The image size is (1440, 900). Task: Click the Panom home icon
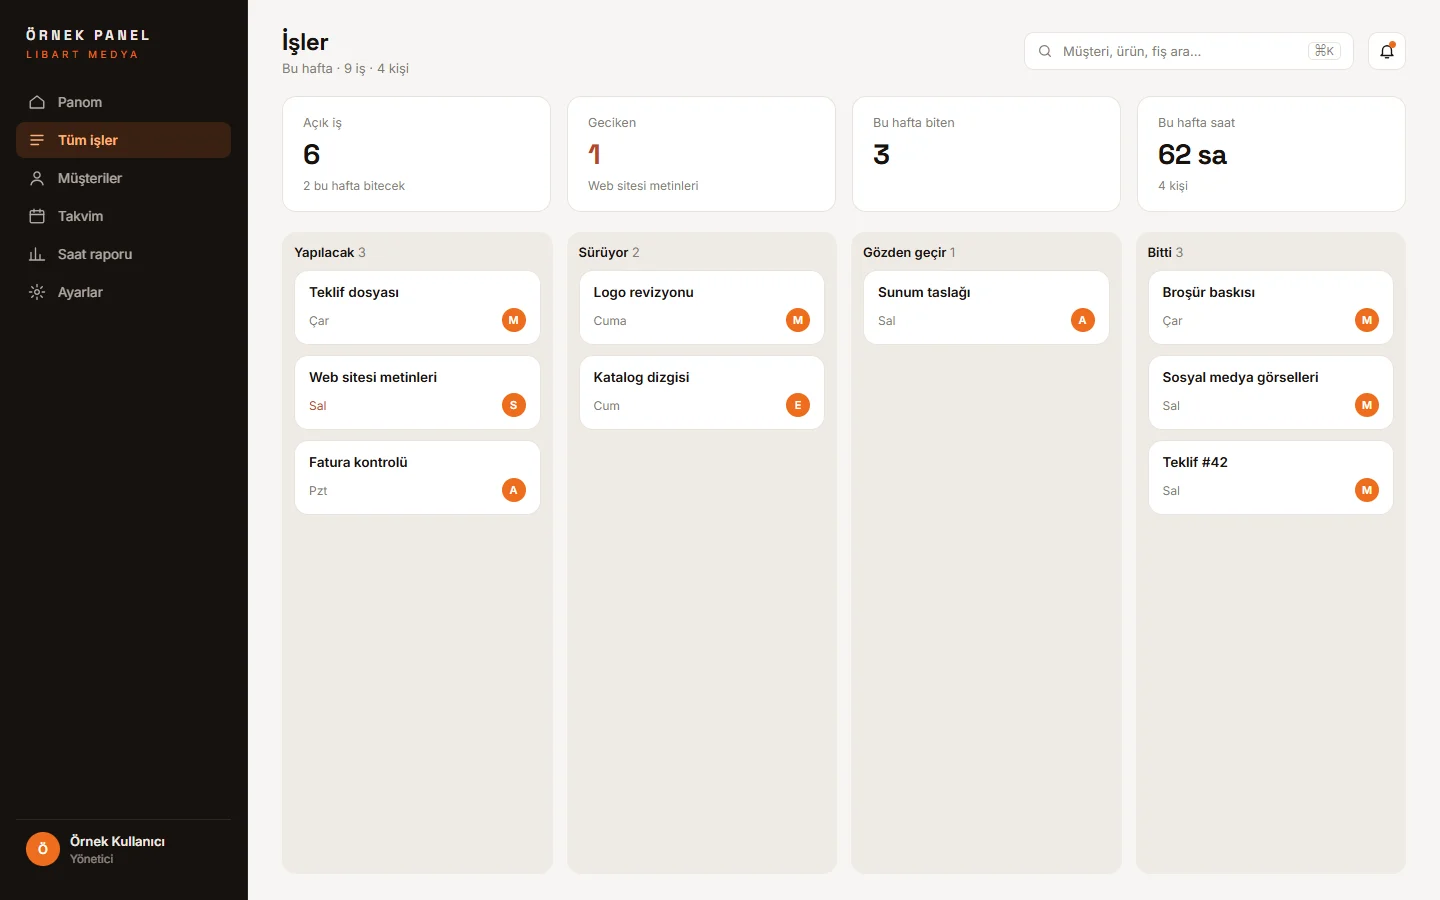(x=37, y=102)
